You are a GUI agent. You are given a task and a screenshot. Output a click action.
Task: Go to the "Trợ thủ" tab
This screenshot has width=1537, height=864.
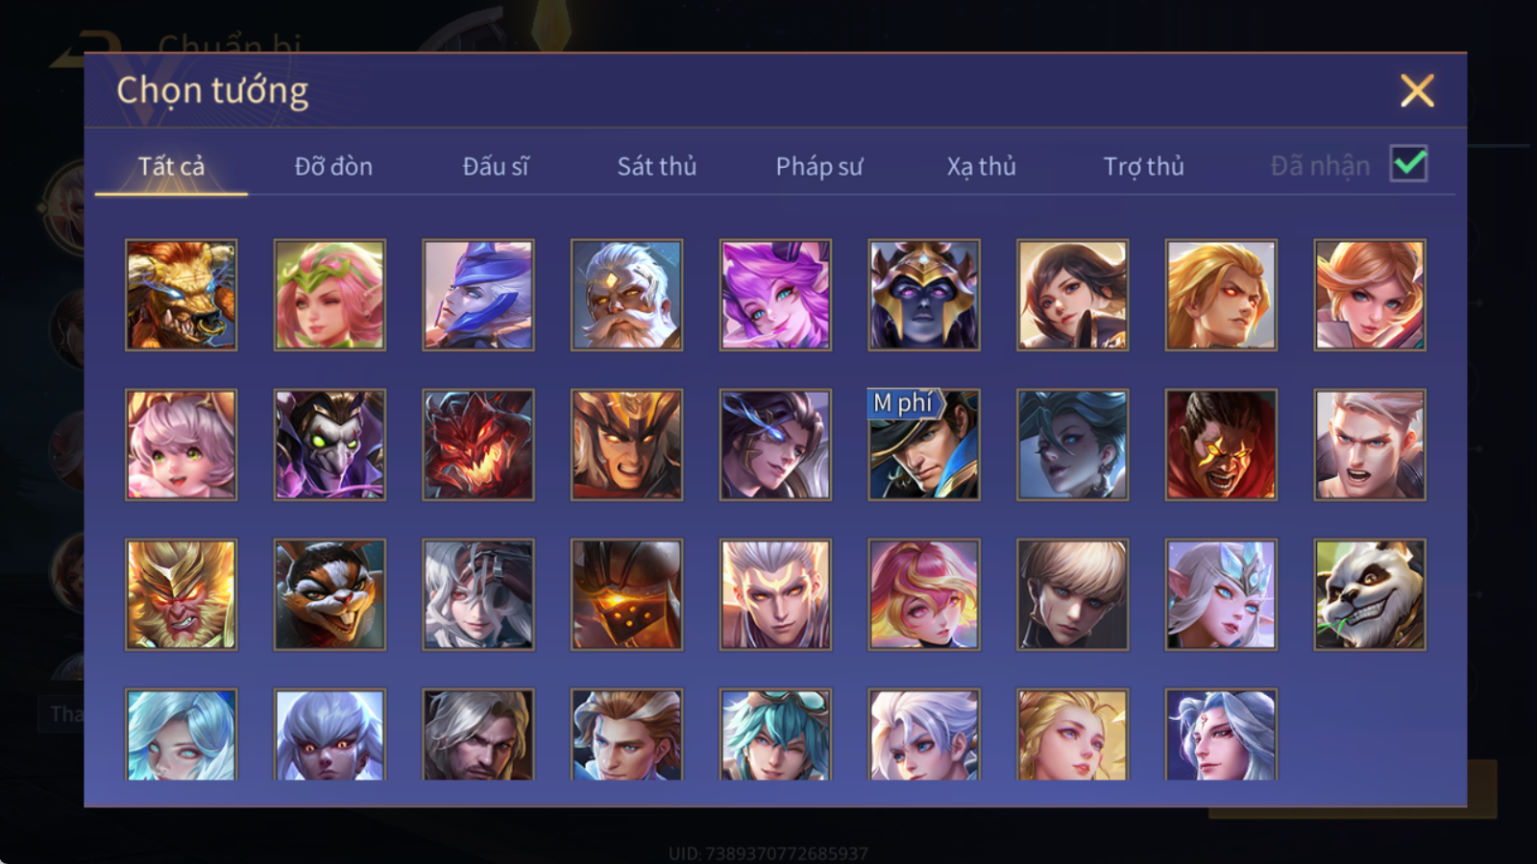point(1144,166)
